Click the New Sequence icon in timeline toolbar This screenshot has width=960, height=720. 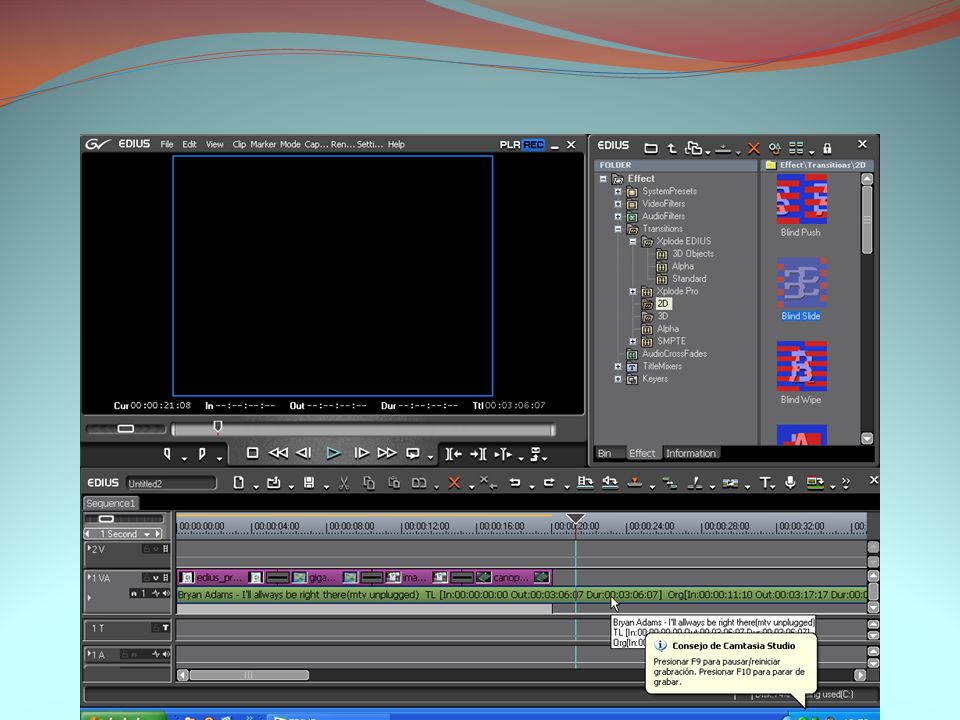(x=239, y=483)
